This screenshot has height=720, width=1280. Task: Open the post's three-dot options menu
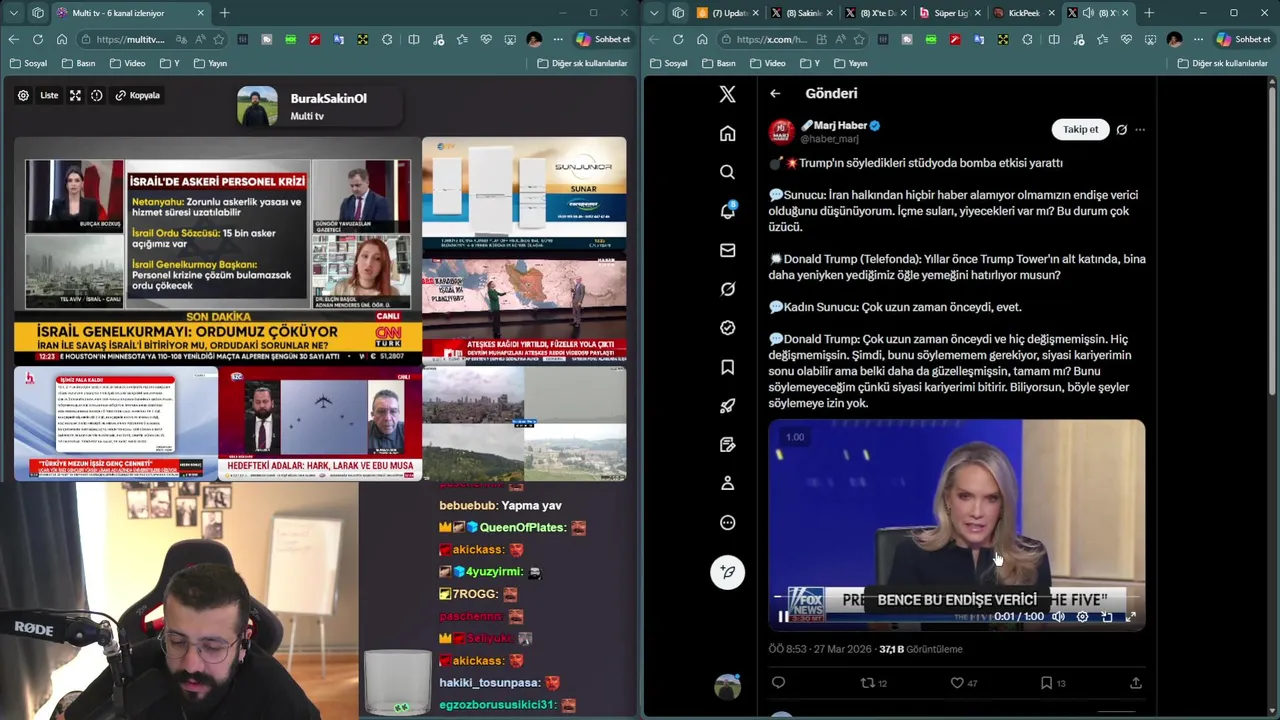tap(1140, 129)
